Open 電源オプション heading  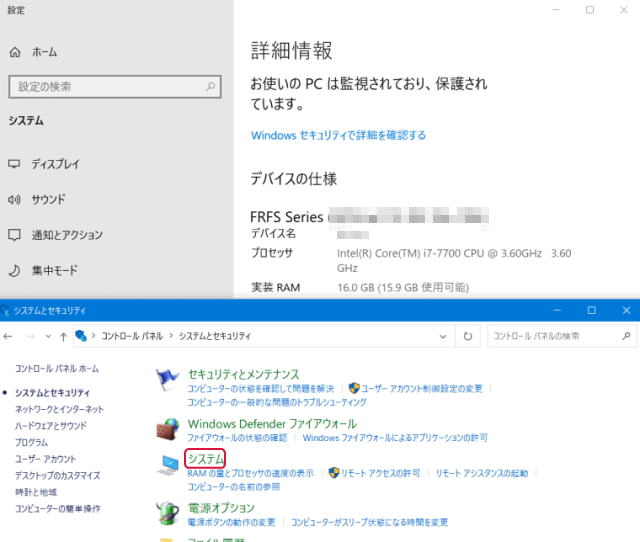221,508
